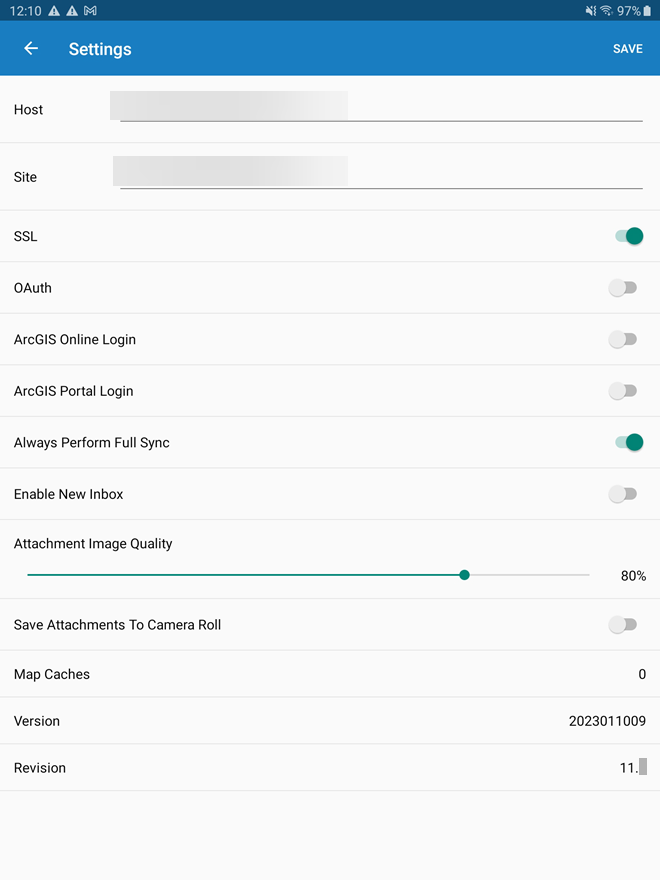660x880 pixels.
Task: Tap the clock in the status bar
Action: (25, 11)
